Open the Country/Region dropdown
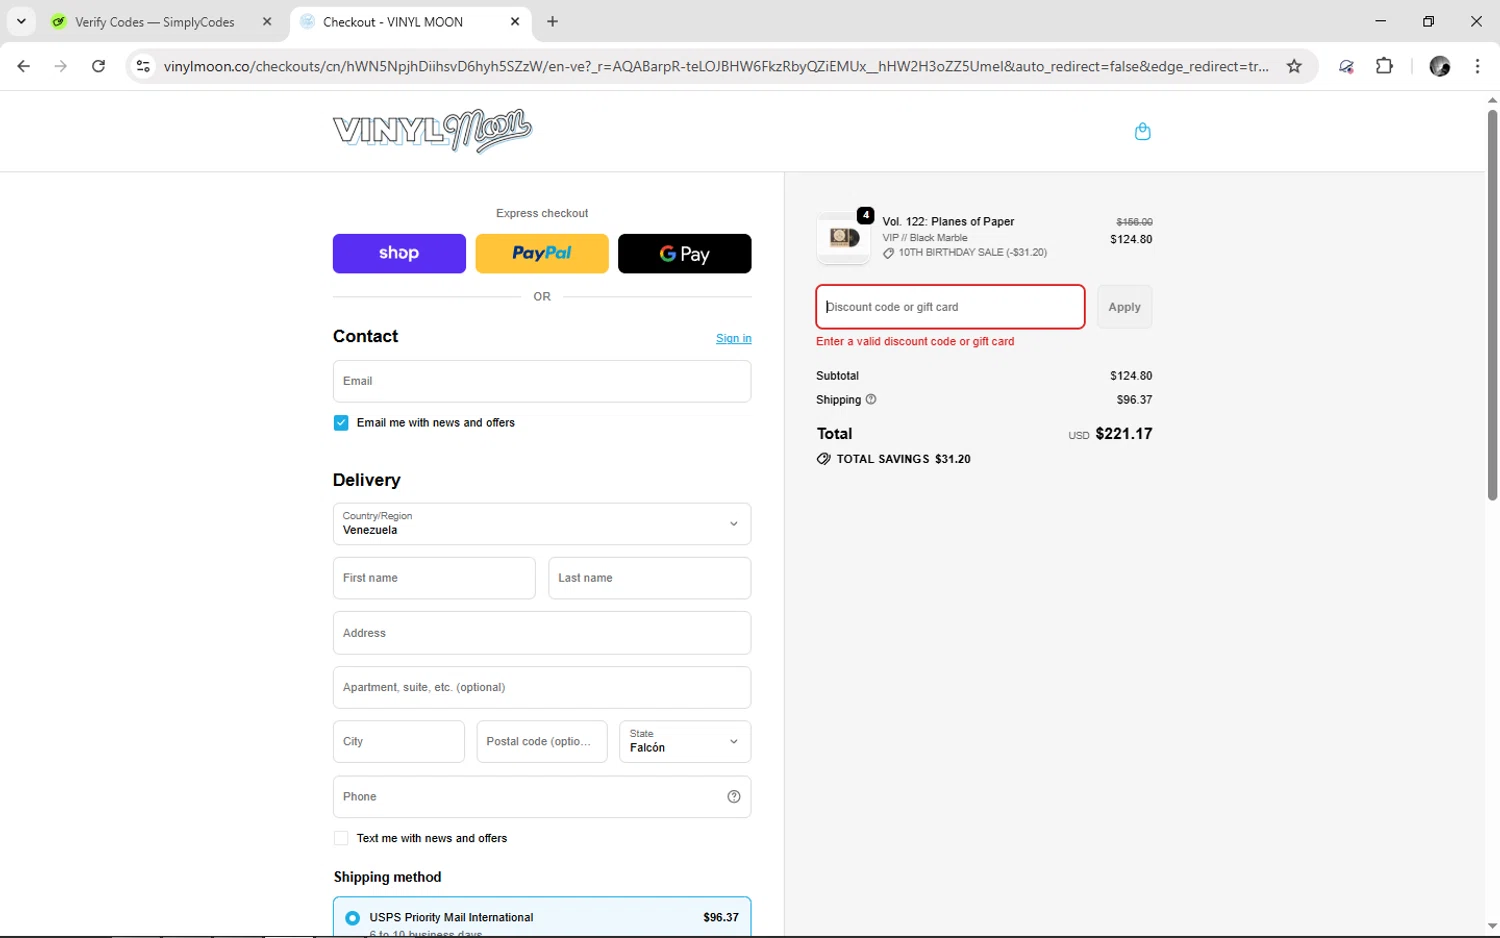Viewport: 1500px width, 938px height. coord(542,524)
